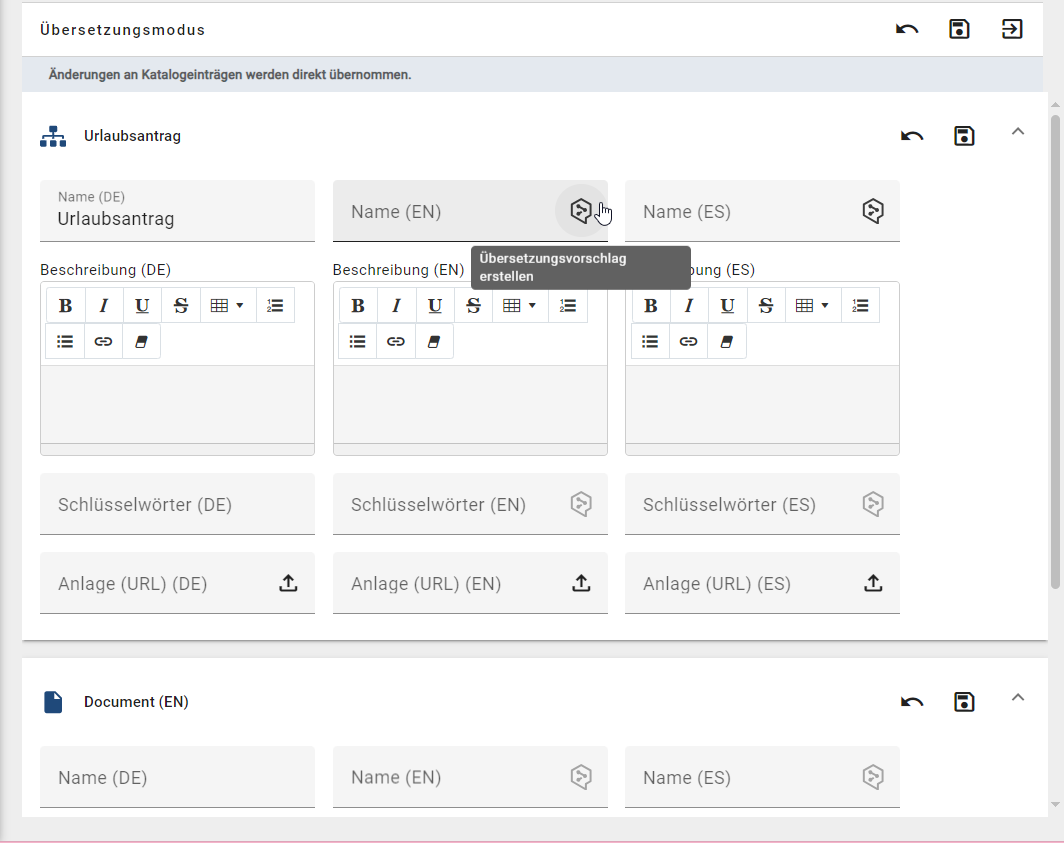
Task: Collapse the Document (EN) section
Action: [x=1018, y=697]
